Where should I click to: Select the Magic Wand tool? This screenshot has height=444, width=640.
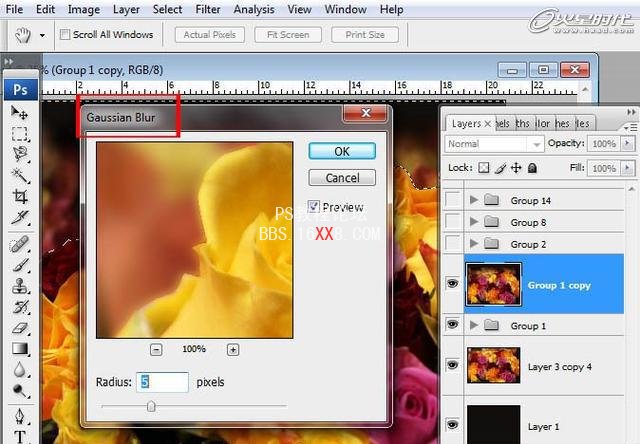19,175
